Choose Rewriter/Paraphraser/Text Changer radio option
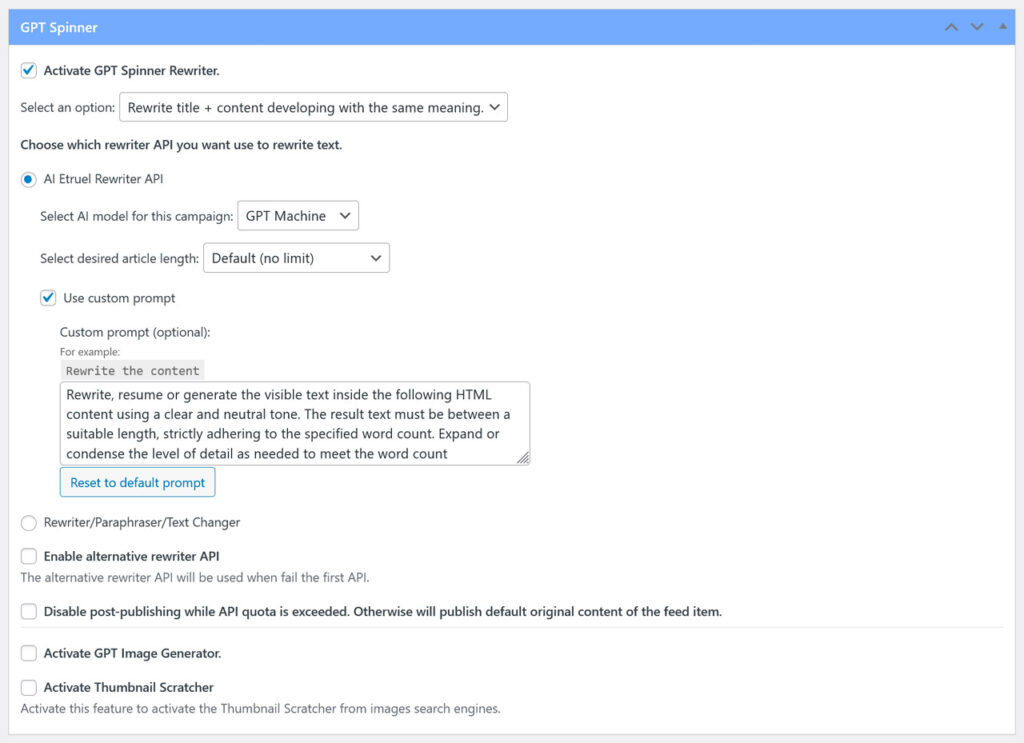The image size is (1024, 743). point(29,522)
